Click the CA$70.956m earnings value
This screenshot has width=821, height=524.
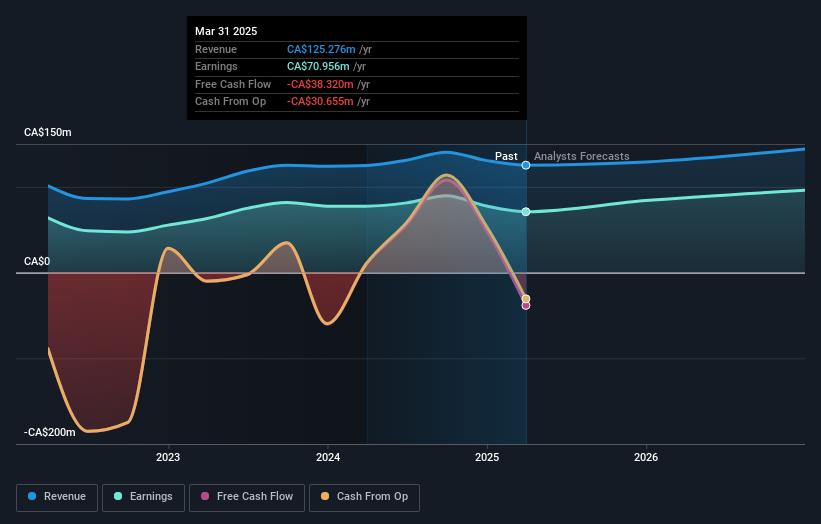pos(318,66)
